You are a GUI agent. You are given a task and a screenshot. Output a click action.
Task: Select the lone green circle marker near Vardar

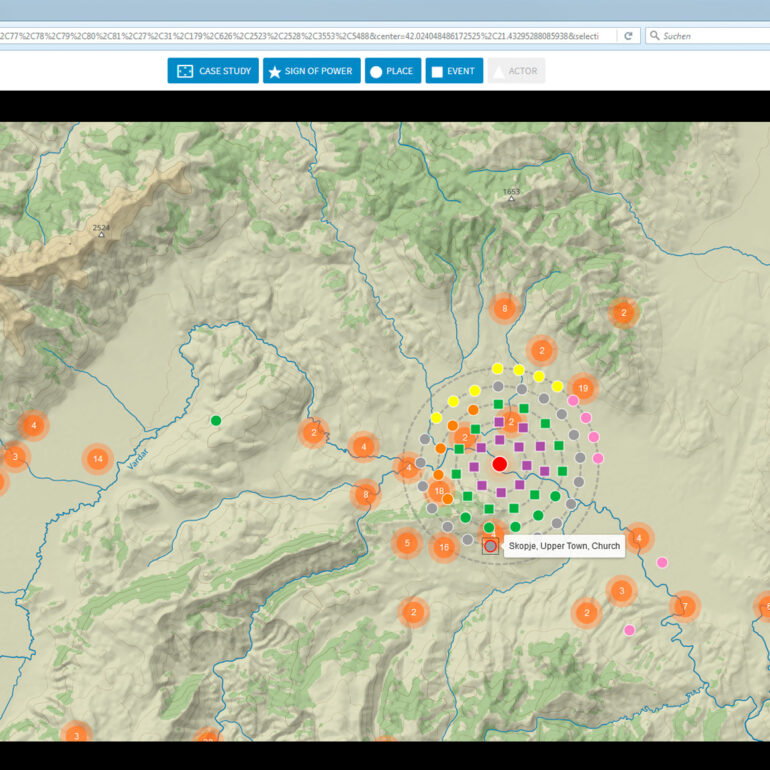[x=216, y=420]
